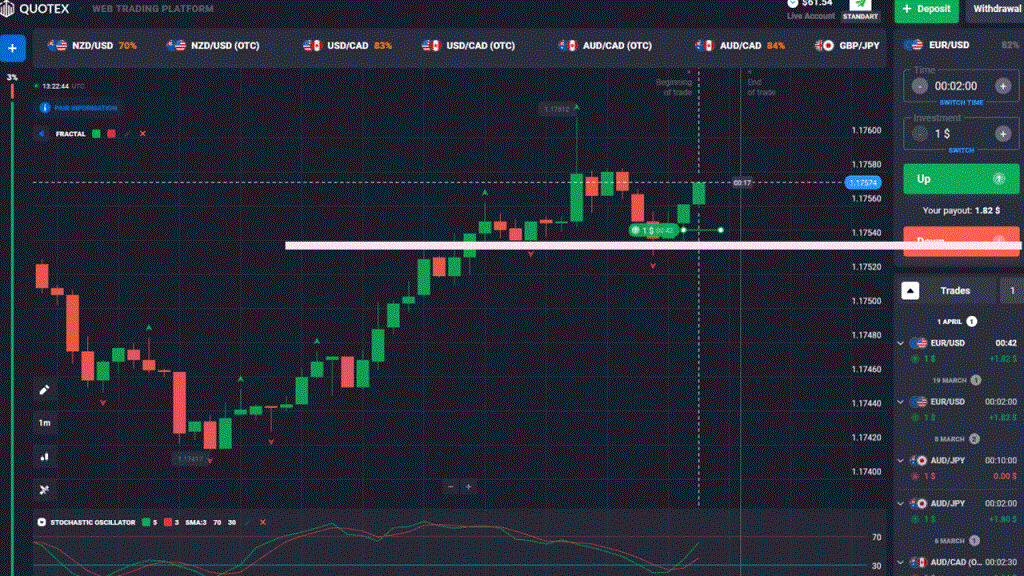Click the Withdrawal button

click(996, 9)
